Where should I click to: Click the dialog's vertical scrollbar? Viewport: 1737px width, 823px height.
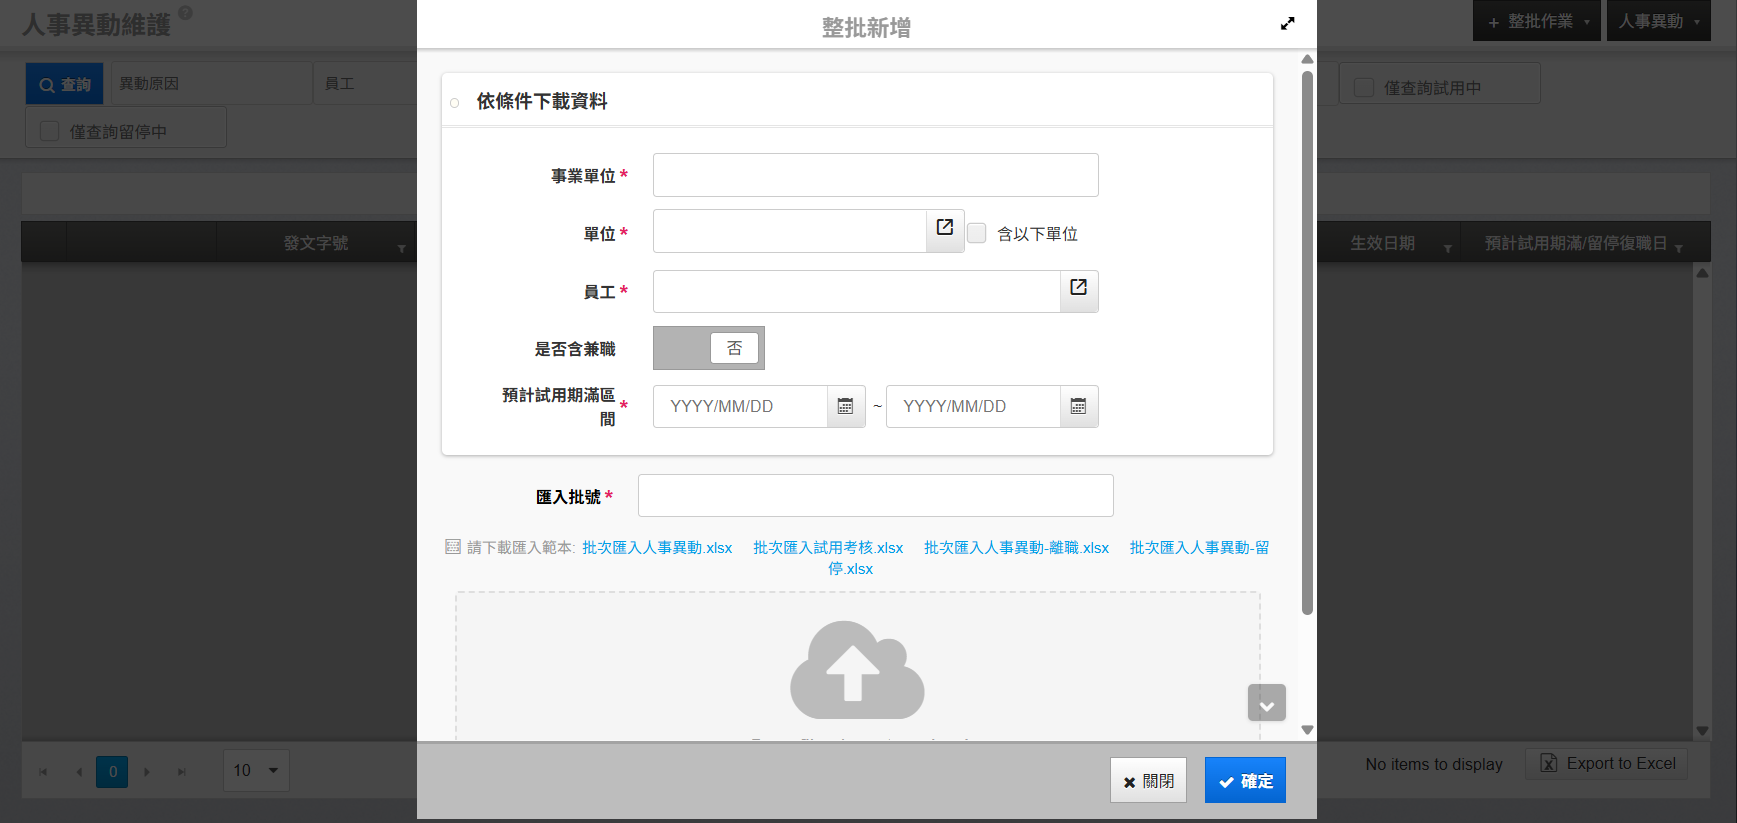pos(1307,340)
